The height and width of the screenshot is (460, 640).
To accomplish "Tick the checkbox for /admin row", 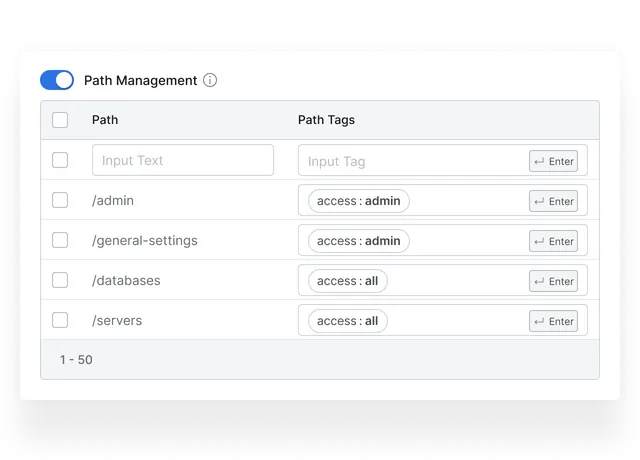I will pos(60,200).
